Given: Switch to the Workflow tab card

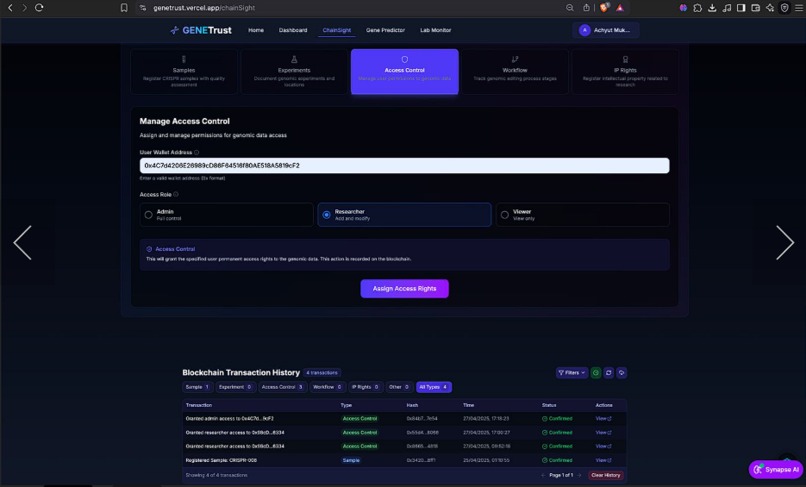Looking at the screenshot, I should click(515, 71).
